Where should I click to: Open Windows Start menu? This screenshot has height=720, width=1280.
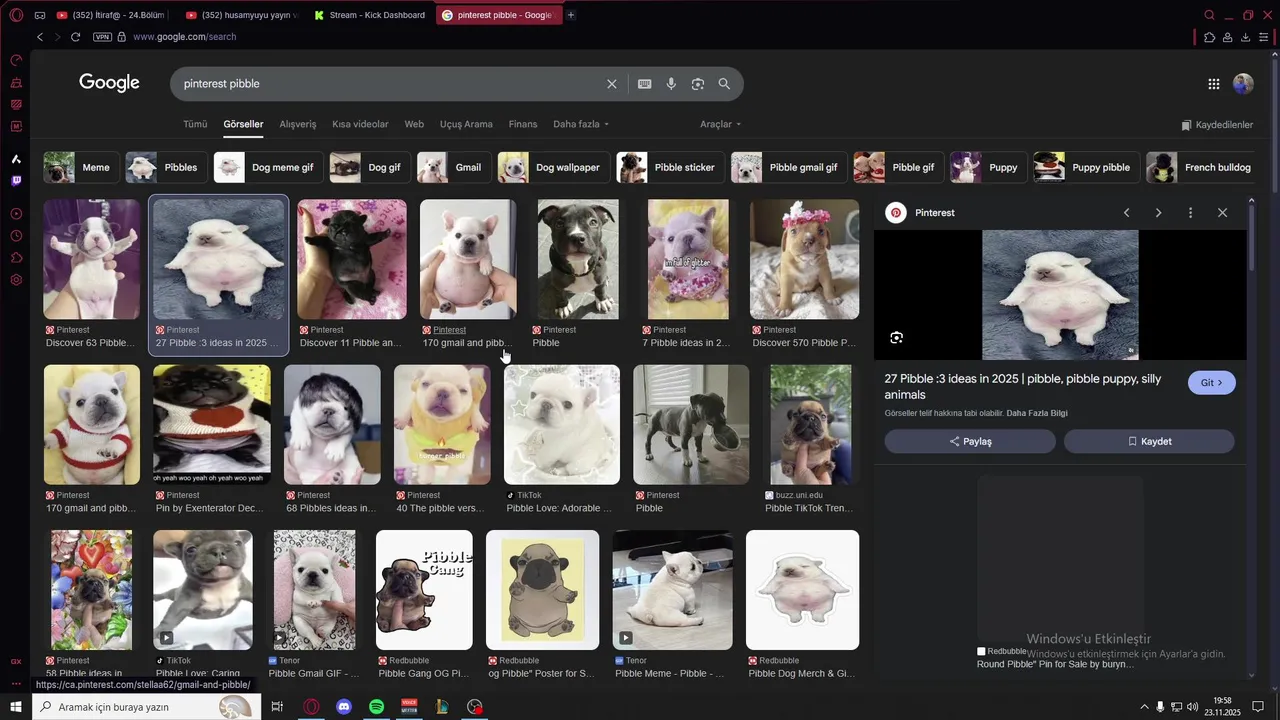[x=16, y=707]
